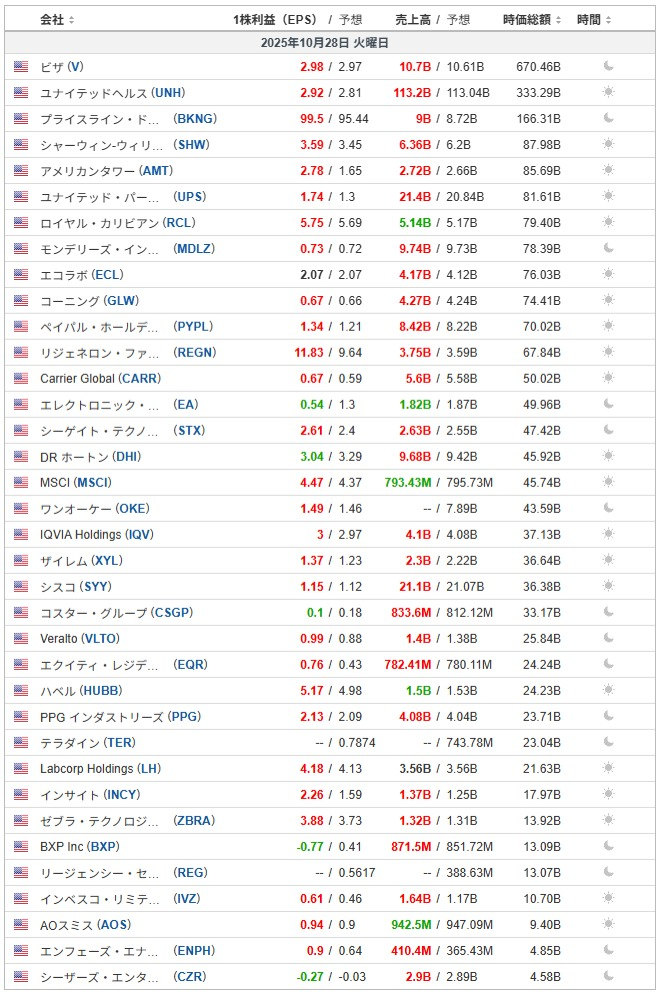Image resolution: width=664 pixels, height=998 pixels.
Task: Click the US flag in the CZR row
Action: click(21, 977)
